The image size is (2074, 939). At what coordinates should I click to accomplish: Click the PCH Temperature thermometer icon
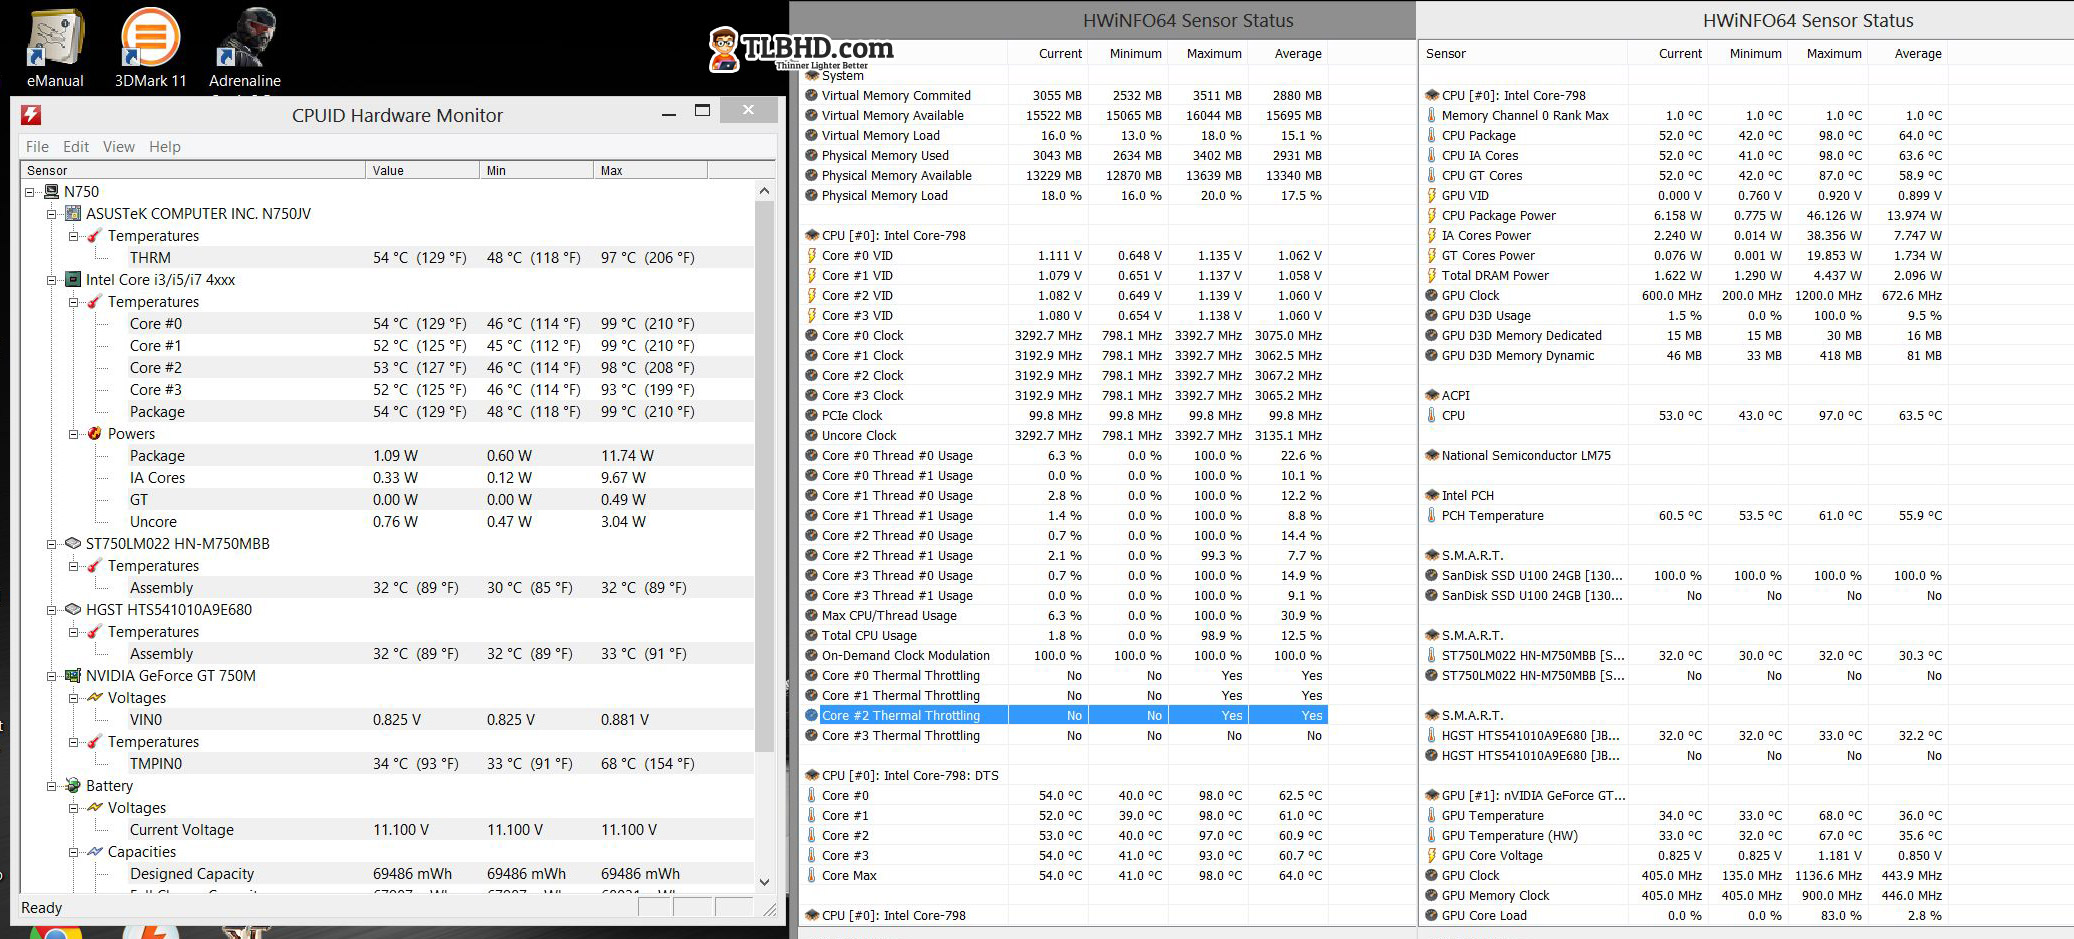click(x=1432, y=516)
